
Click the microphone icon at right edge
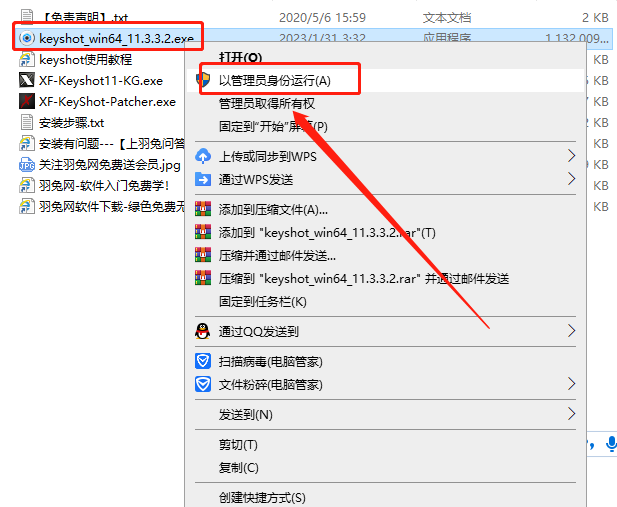pos(611,444)
